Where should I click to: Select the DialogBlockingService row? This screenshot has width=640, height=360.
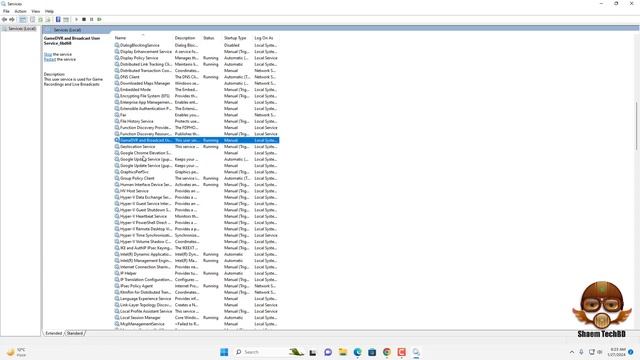point(196,45)
